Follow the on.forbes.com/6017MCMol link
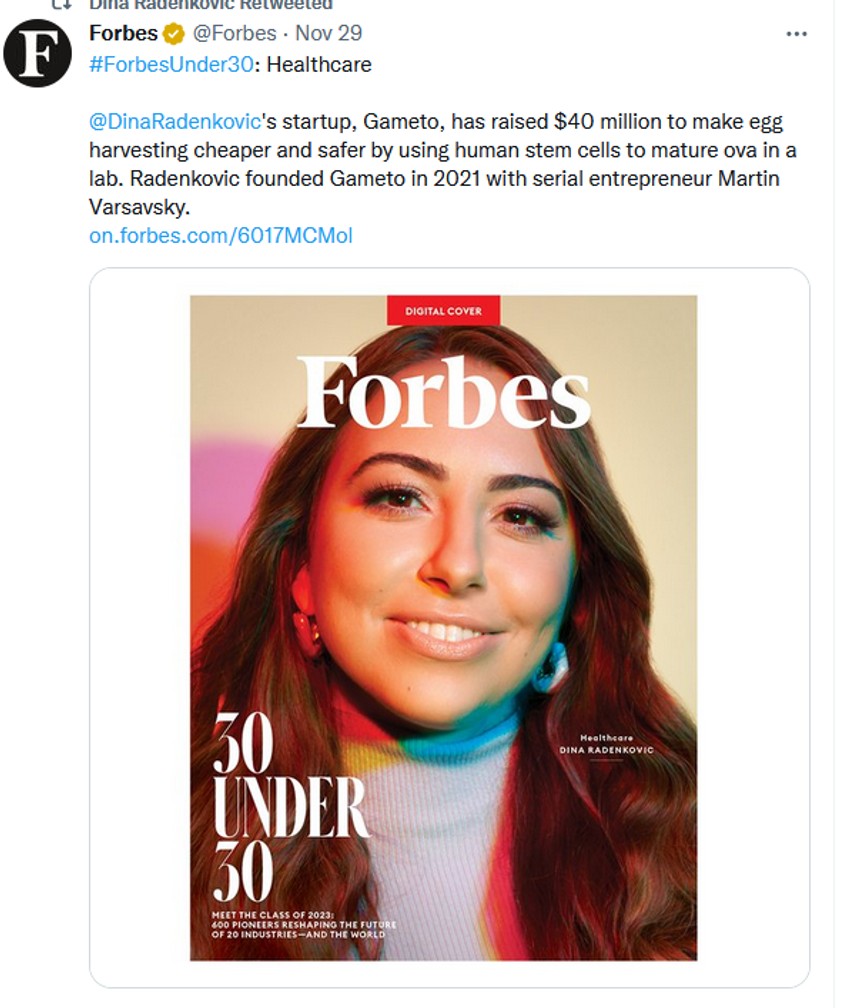 pos(220,236)
